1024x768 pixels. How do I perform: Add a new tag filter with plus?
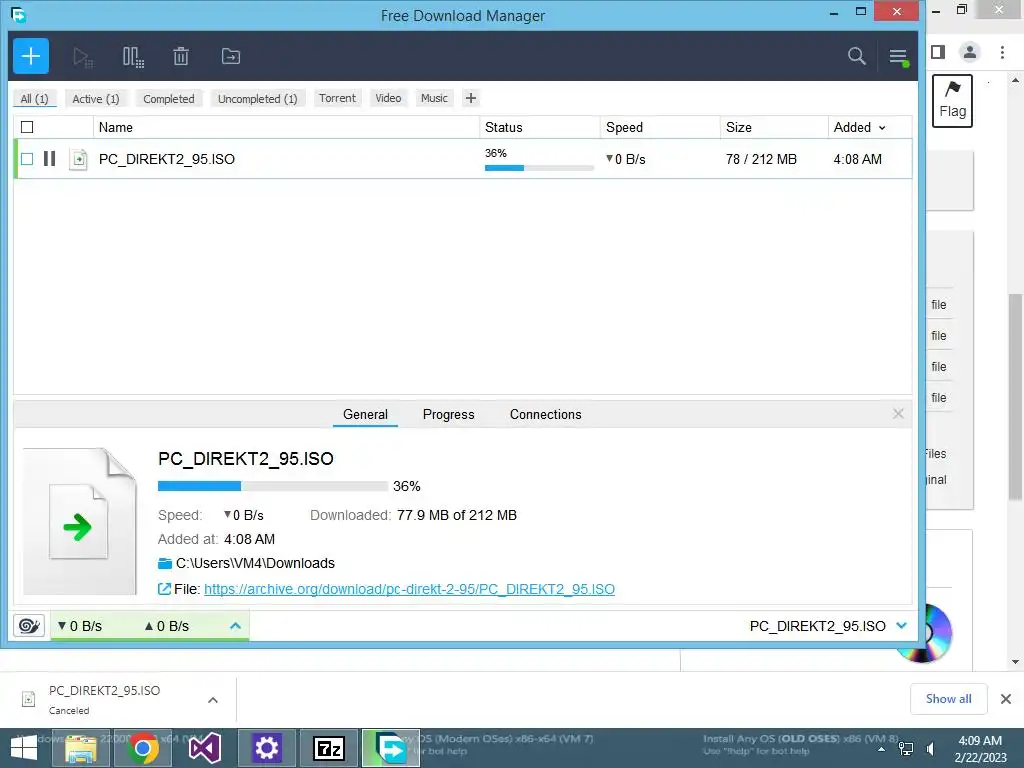[471, 99]
